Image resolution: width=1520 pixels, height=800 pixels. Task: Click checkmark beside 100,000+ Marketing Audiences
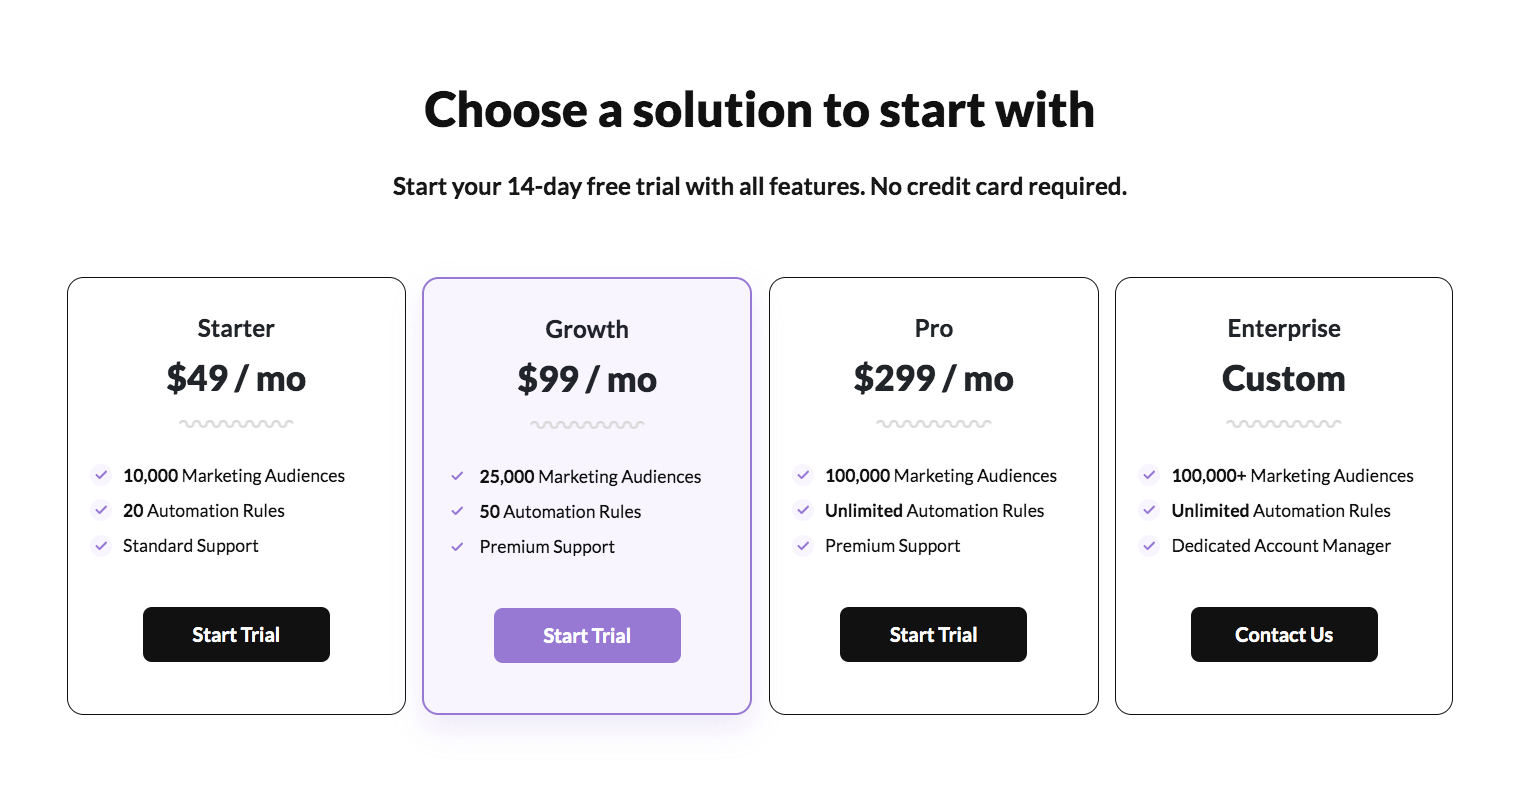point(1150,475)
